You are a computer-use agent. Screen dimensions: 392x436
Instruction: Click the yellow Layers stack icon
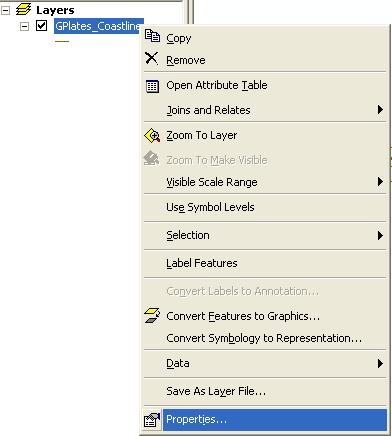tap(23, 9)
